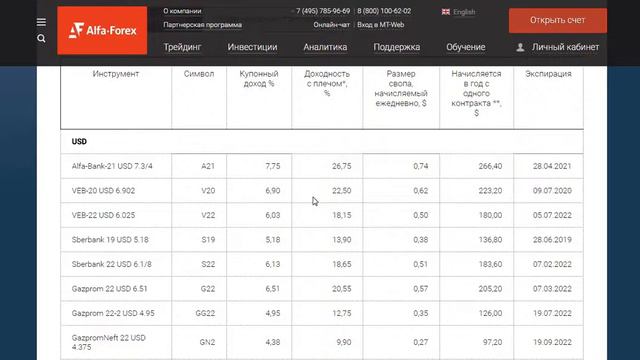Open the О компании link
Image resolution: width=640 pixels, height=360 pixels.
182,11
